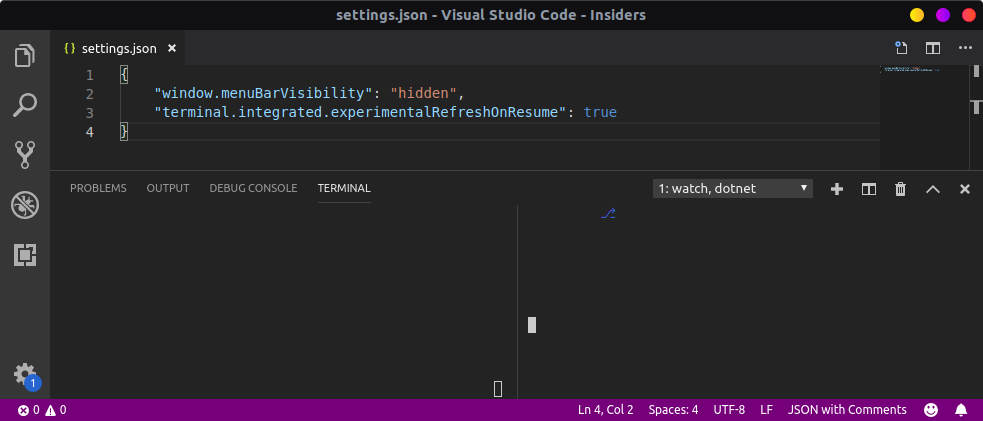Change end of line sequence 'LF'

coord(766,410)
